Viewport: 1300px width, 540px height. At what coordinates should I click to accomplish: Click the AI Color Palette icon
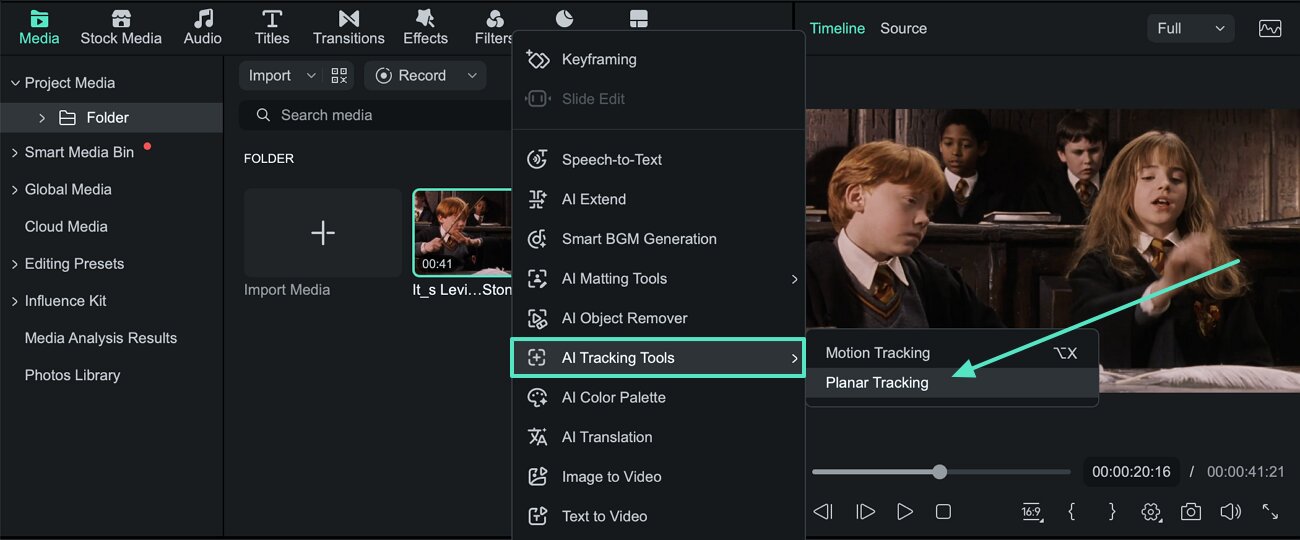click(x=538, y=397)
